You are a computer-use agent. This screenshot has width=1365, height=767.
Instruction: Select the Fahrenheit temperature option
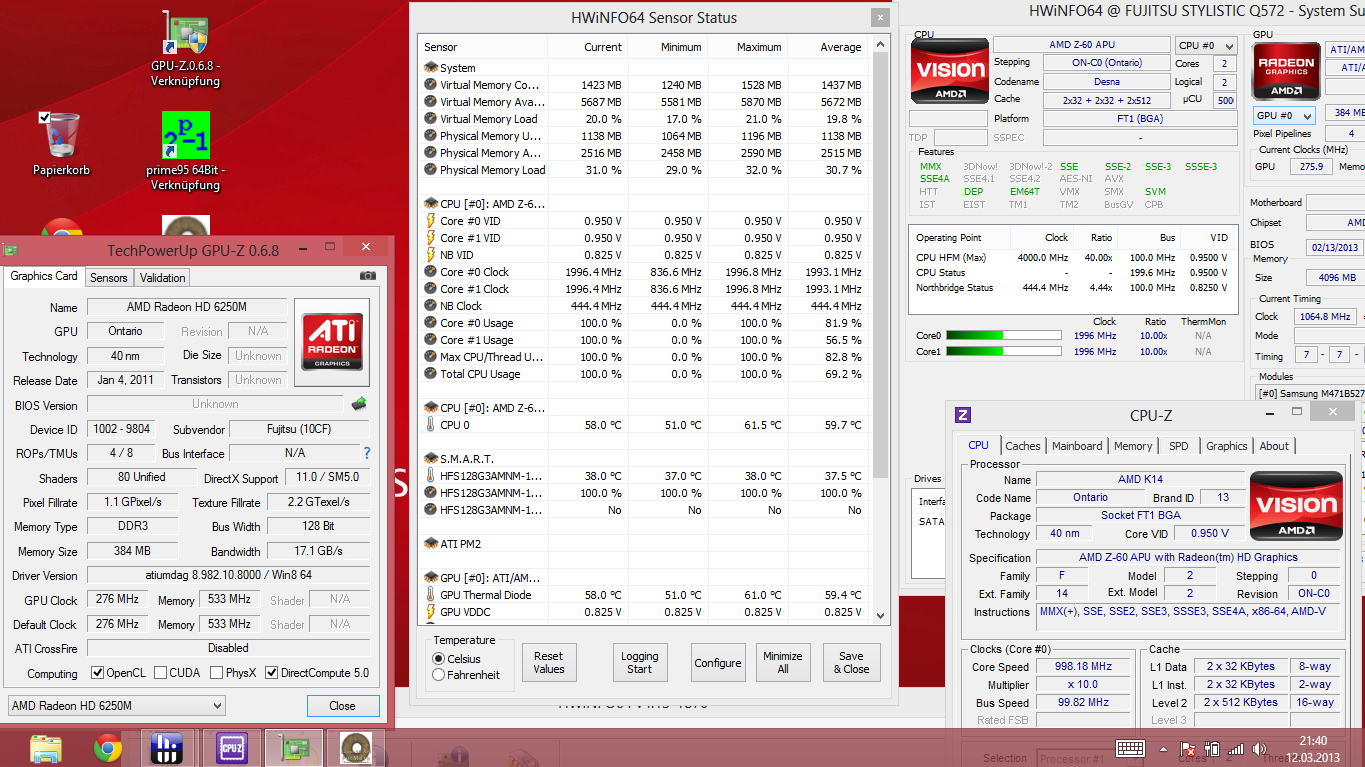point(438,675)
